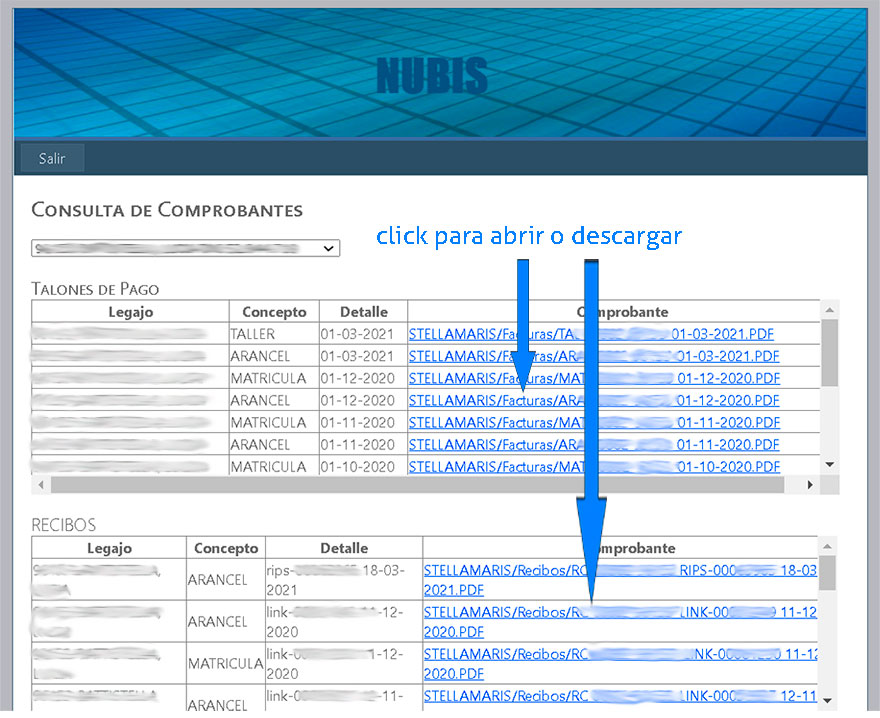Screen dimensions: 880x718
Task: Open the RIPS receipt link dated 18-03-2021
Action: [620, 580]
